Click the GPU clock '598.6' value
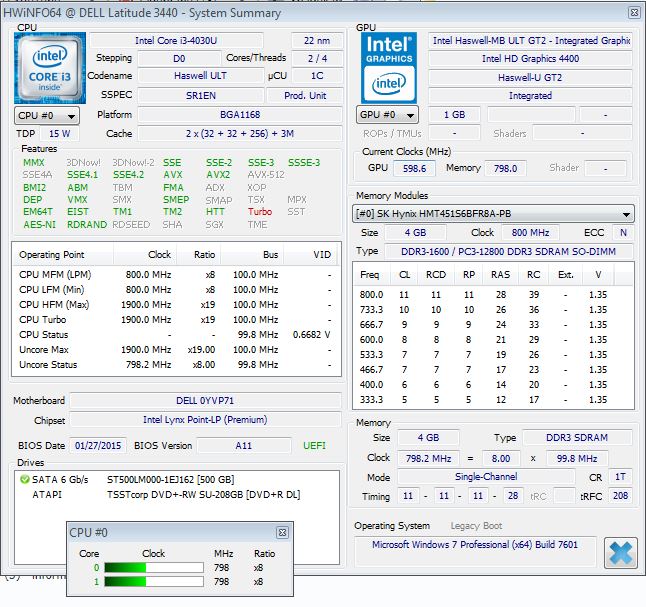The height and width of the screenshot is (607, 646). click(414, 168)
